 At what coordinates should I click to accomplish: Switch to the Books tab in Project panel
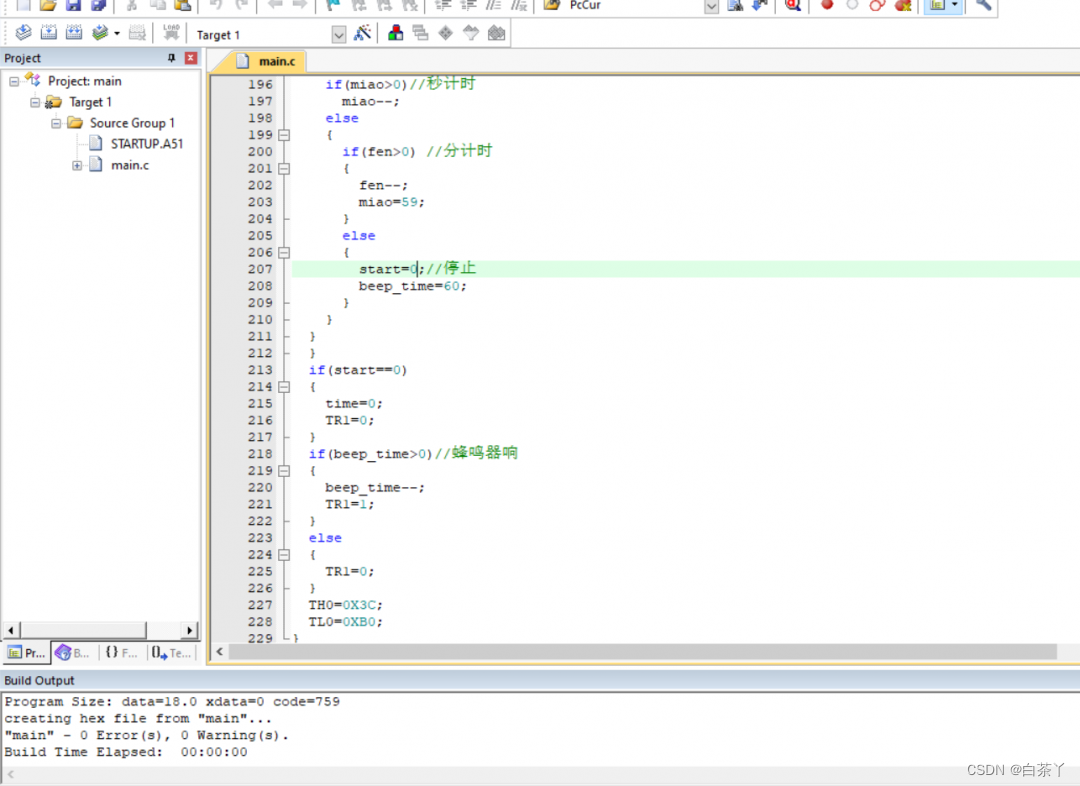coord(73,653)
